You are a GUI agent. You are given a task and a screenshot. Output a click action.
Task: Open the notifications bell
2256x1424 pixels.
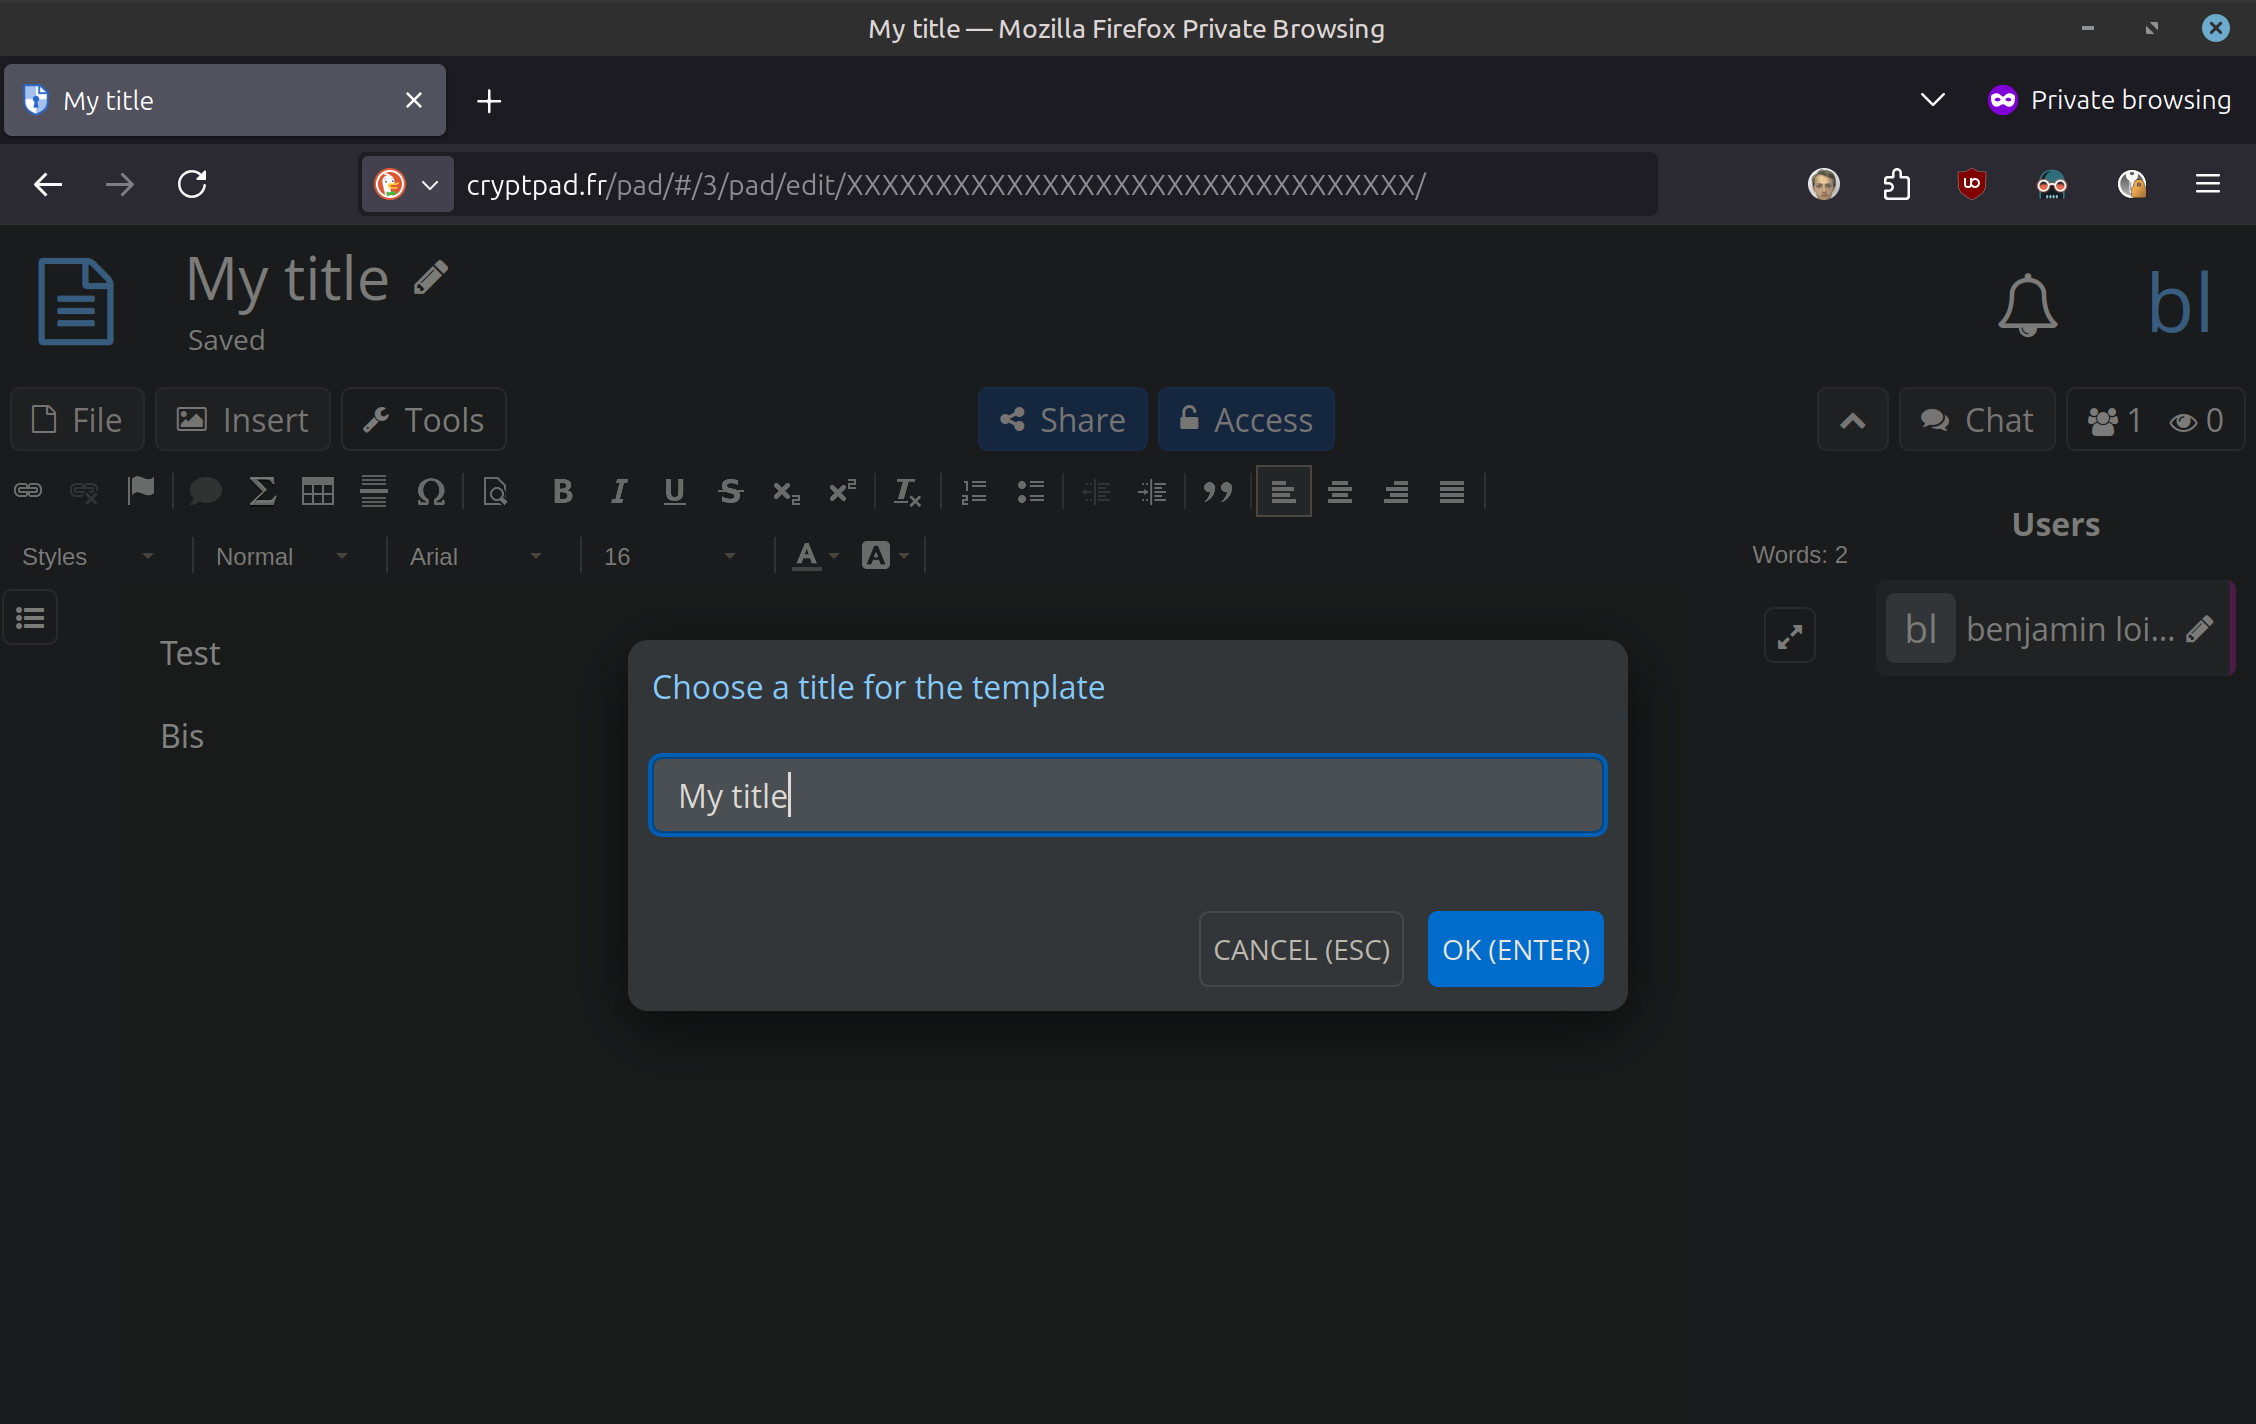pos(2027,304)
